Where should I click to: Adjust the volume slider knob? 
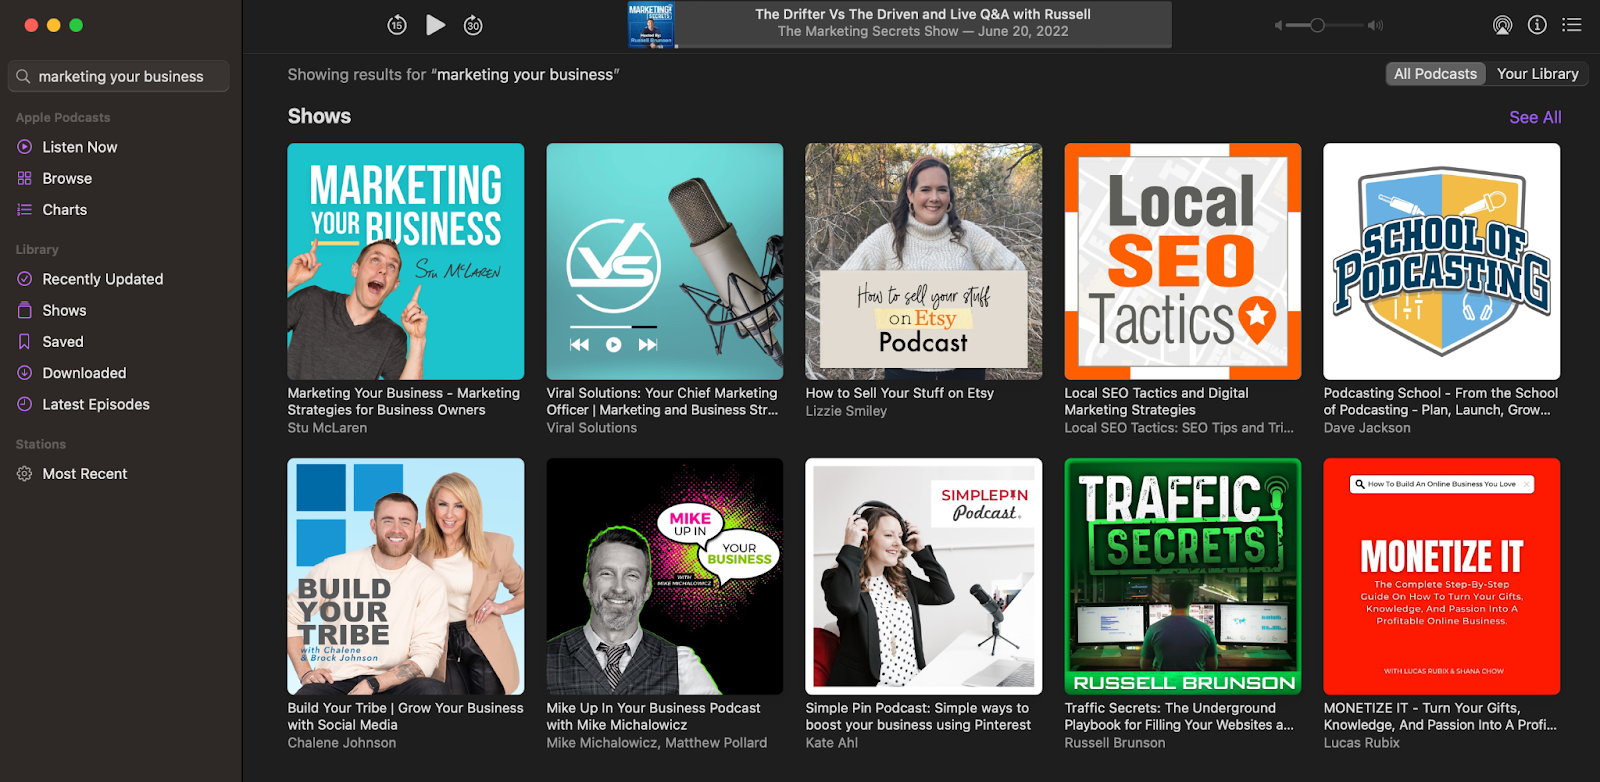1317,25
